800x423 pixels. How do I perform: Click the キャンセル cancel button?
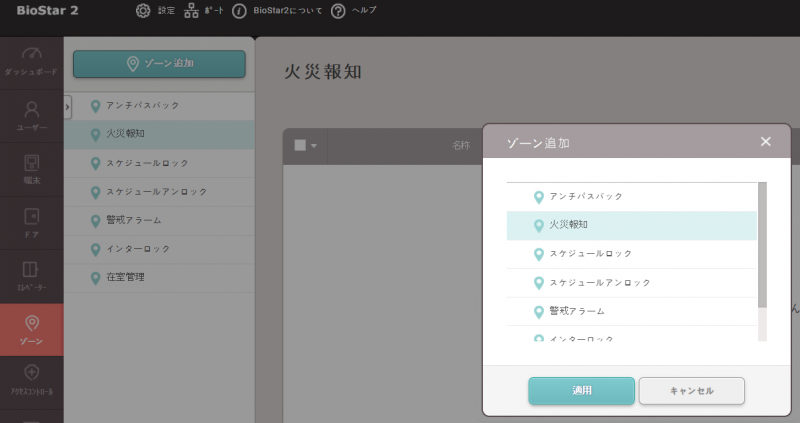691,390
